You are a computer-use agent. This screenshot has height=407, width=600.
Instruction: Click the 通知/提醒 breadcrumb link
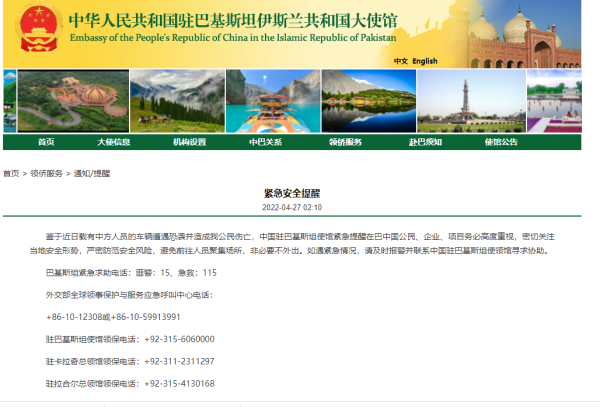click(x=92, y=173)
